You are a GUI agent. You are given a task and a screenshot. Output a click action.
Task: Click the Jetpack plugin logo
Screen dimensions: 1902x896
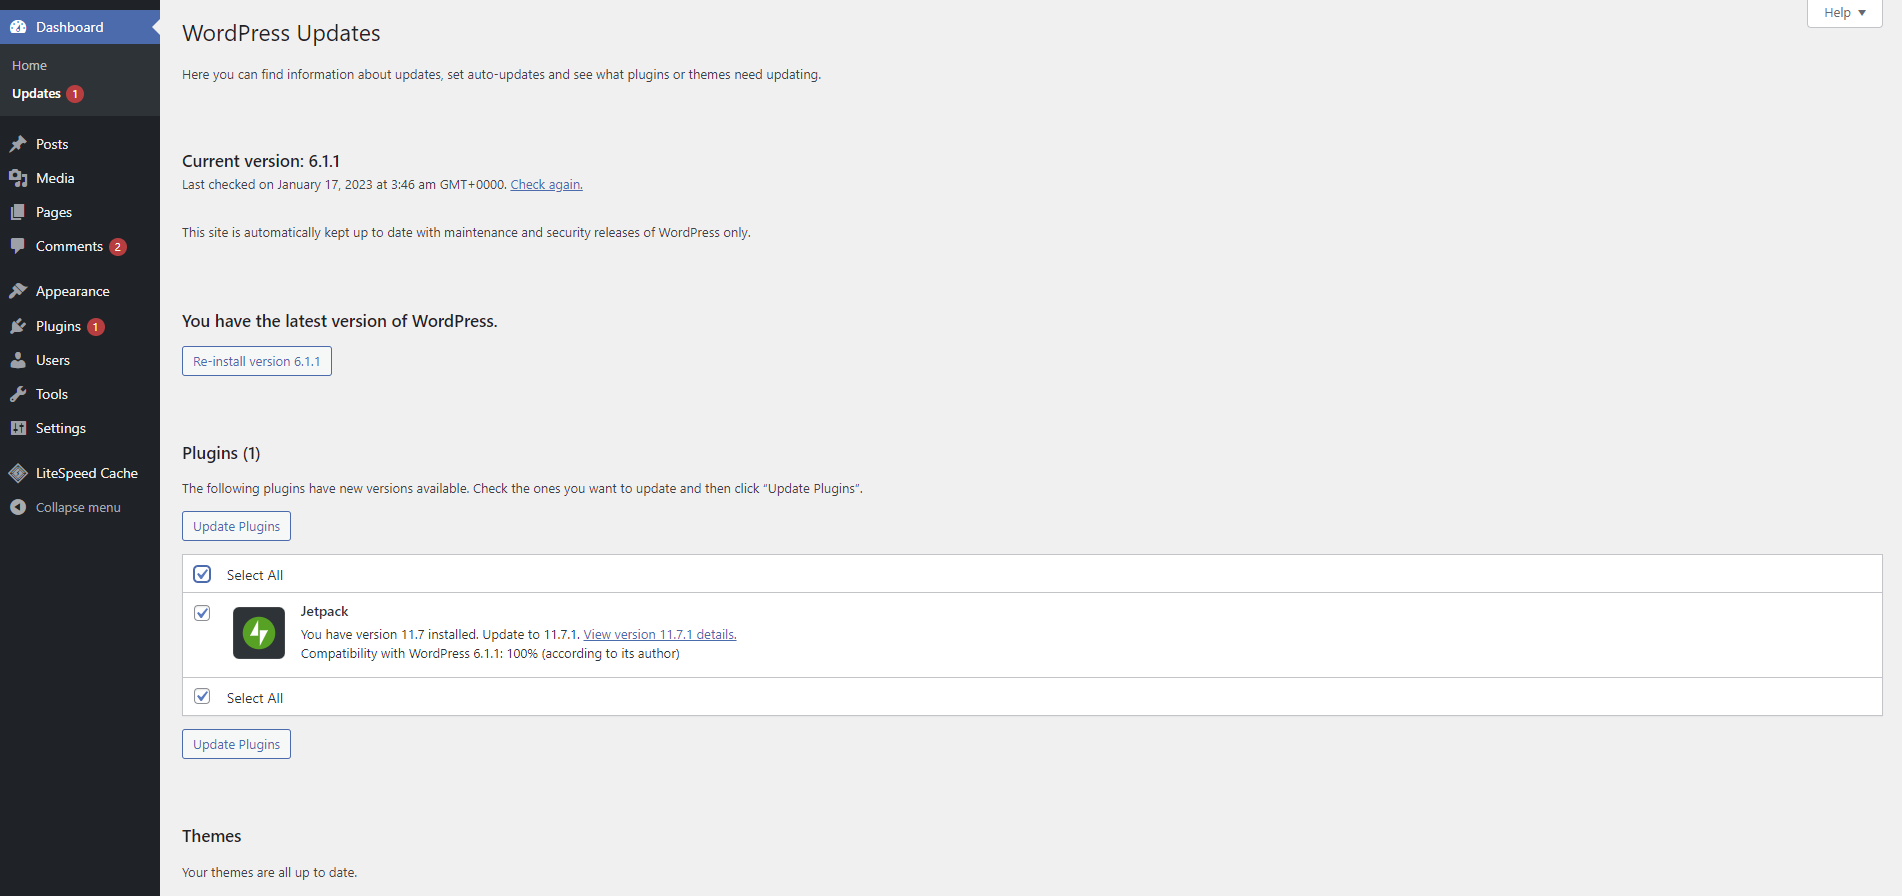(x=259, y=633)
